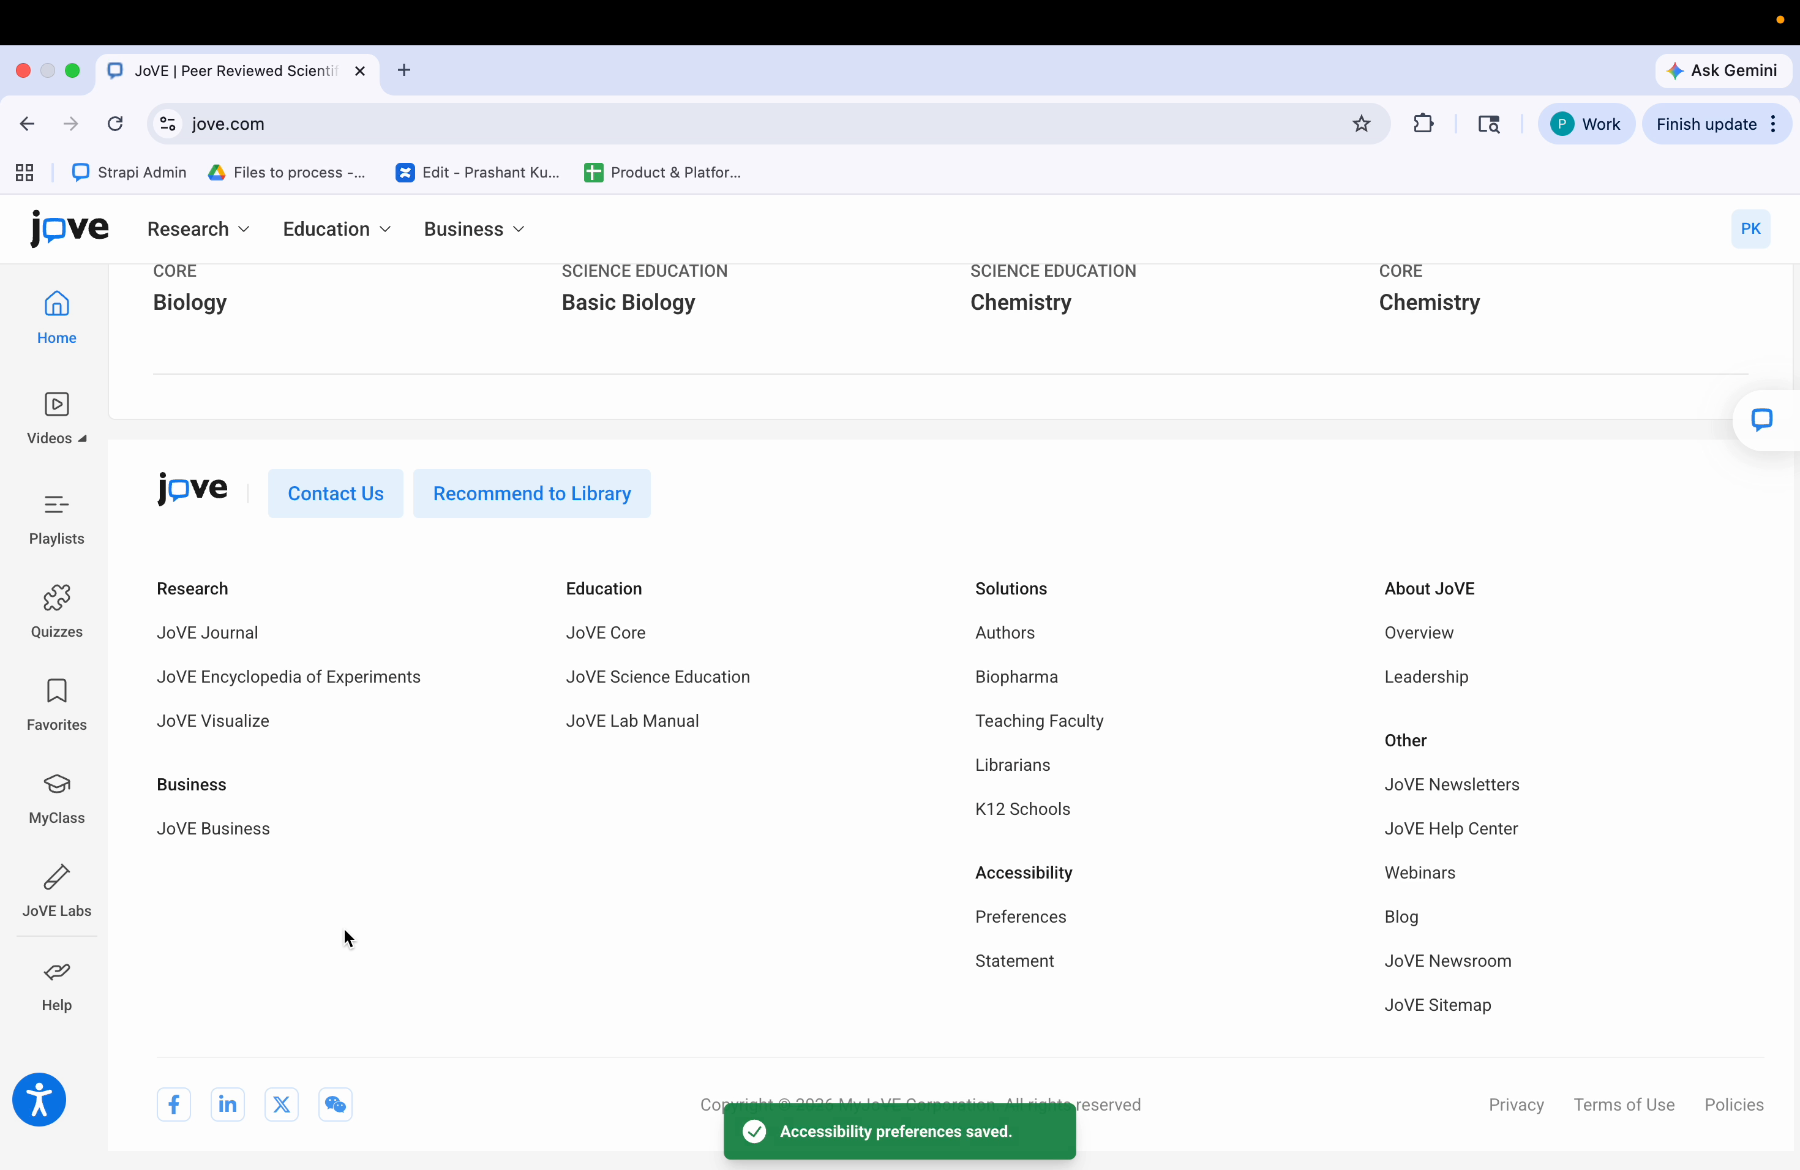The height and width of the screenshot is (1170, 1800).
Task: Reload the jove.com page
Action: (115, 124)
